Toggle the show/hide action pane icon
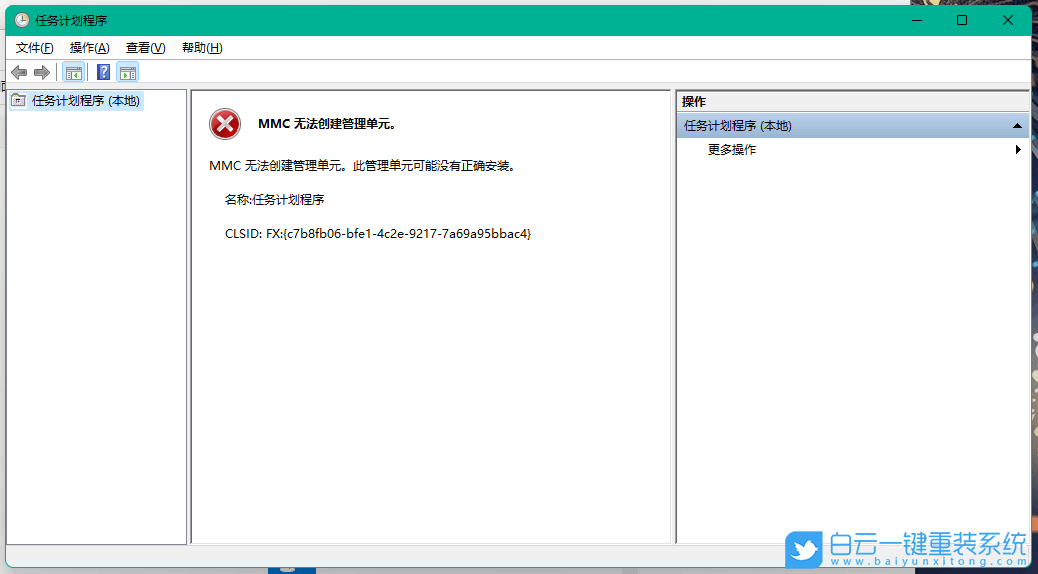The height and width of the screenshot is (574, 1038). pos(128,72)
